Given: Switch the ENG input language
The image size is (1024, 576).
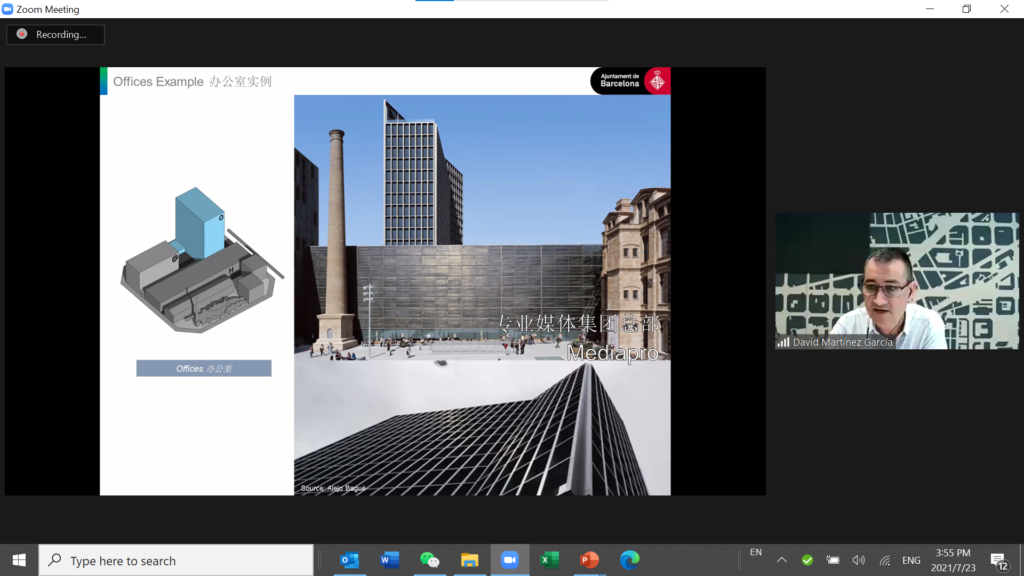Looking at the screenshot, I should coord(911,560).
